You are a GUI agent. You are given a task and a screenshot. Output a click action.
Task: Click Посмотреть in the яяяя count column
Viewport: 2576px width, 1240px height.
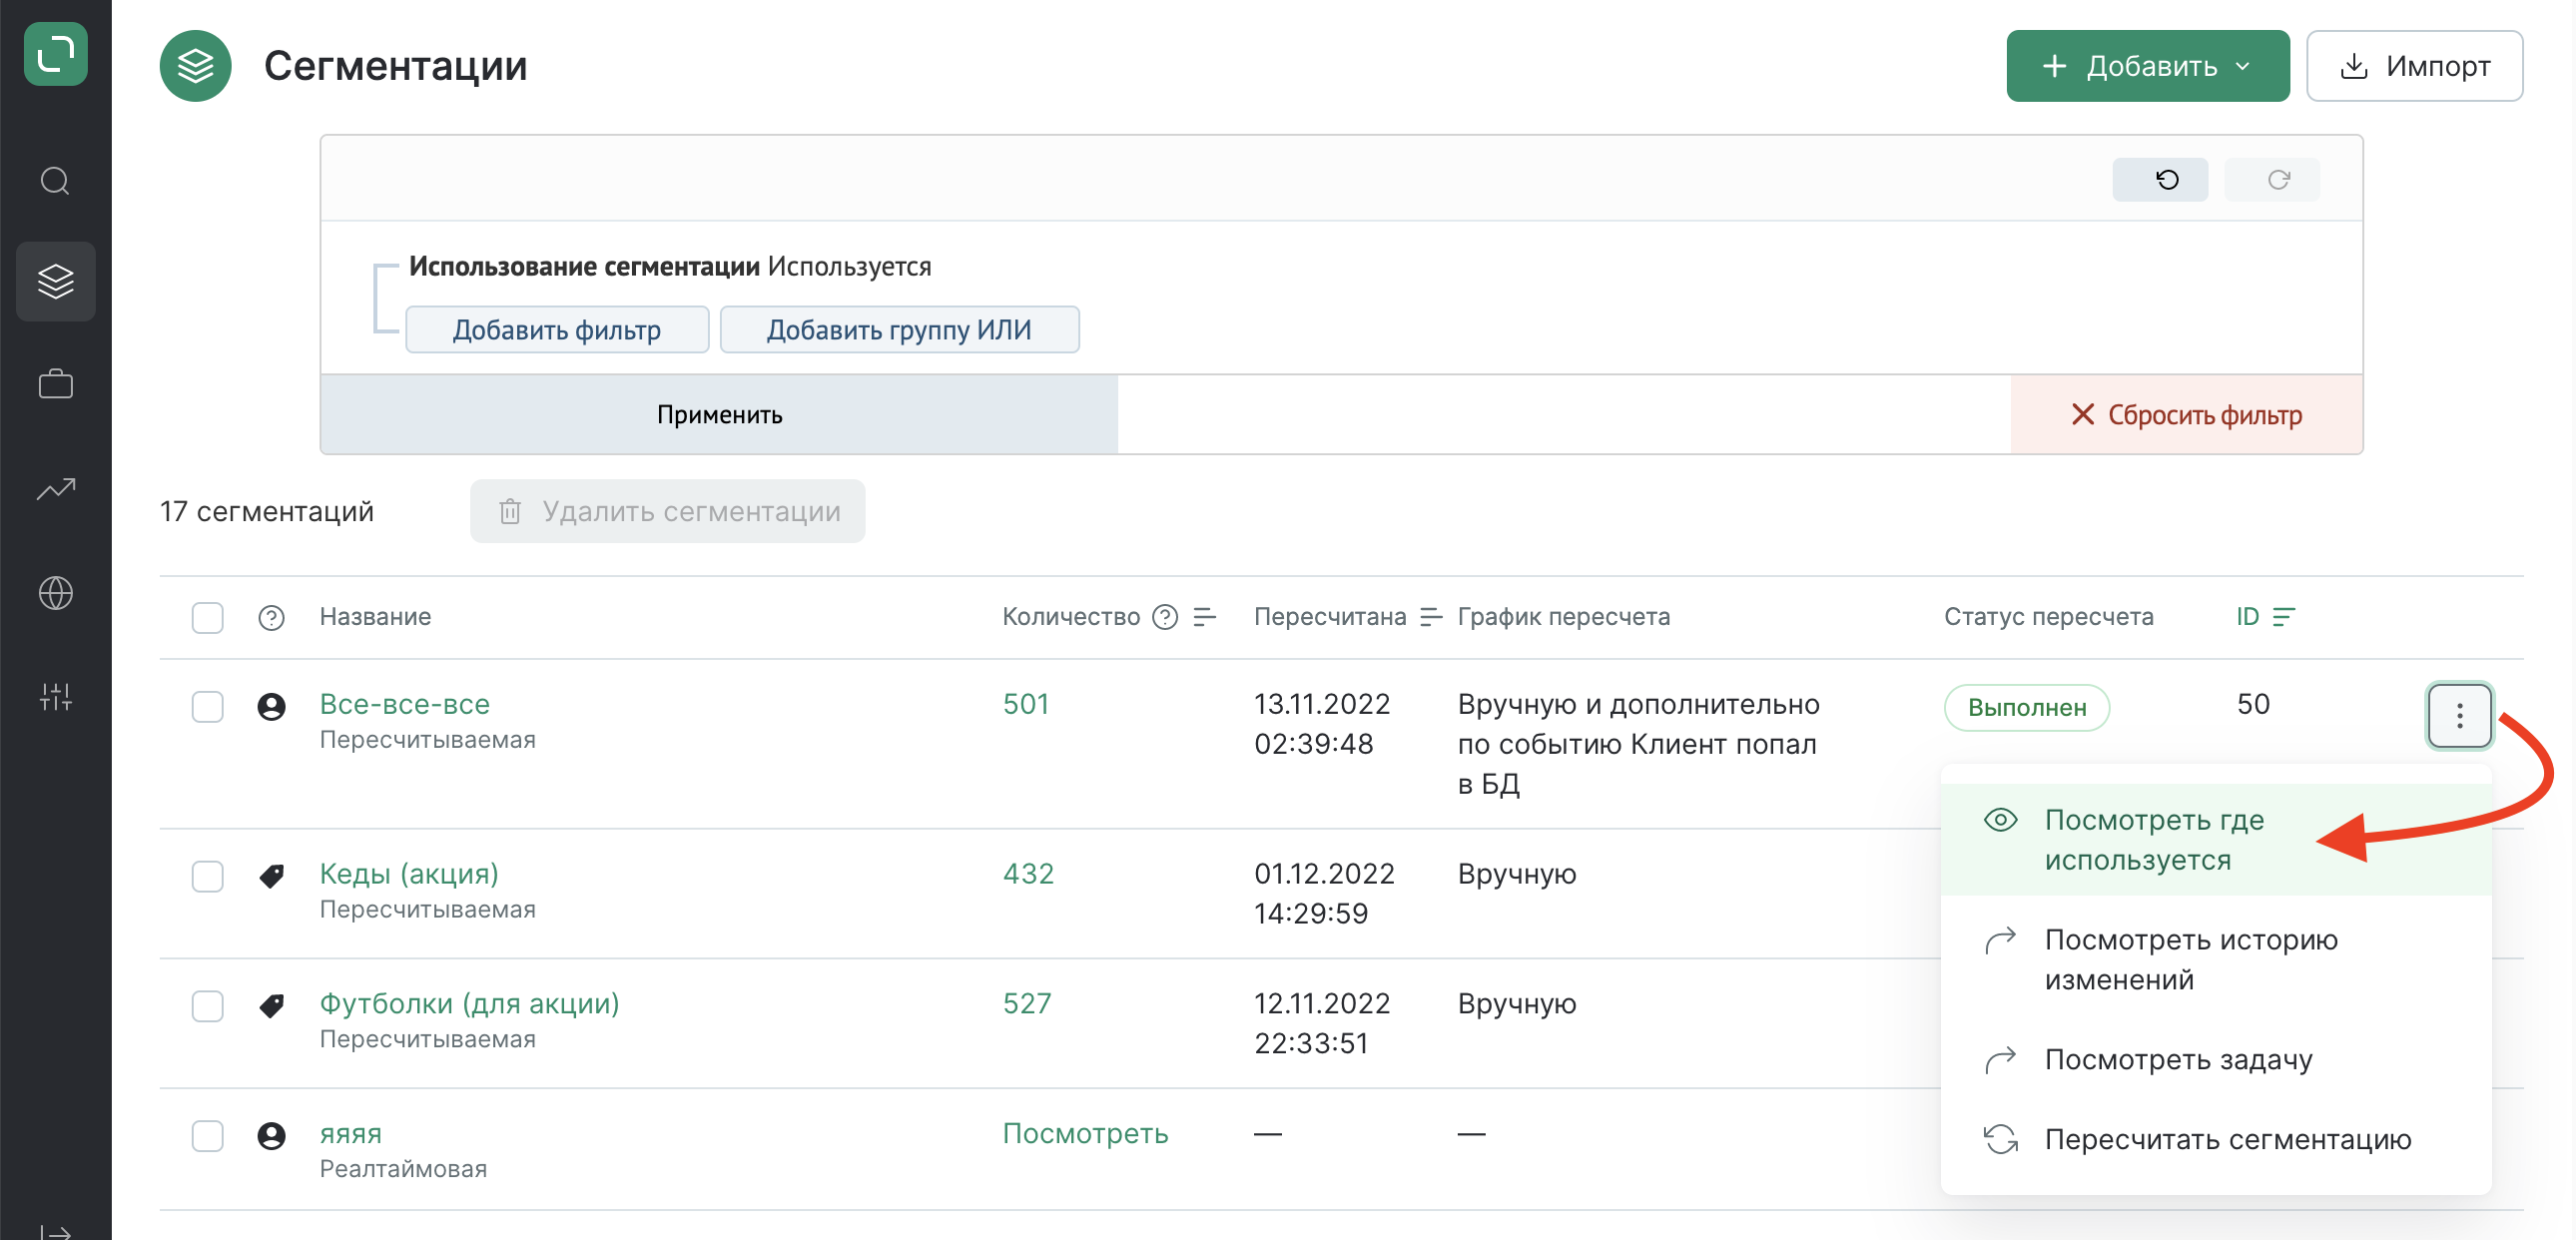click(x=1086, y=1134)
